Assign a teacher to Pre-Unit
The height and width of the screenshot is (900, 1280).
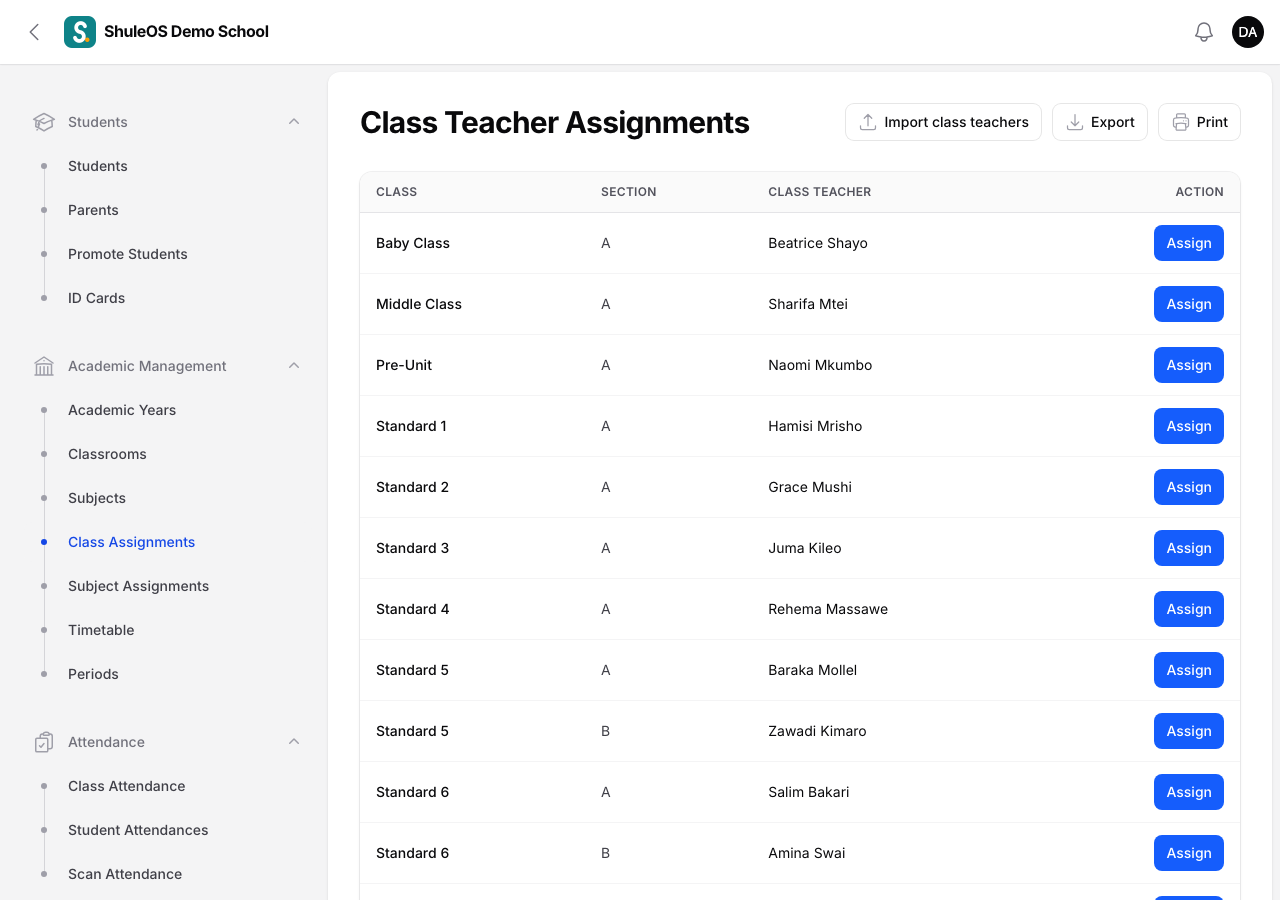pos(1189,365)
